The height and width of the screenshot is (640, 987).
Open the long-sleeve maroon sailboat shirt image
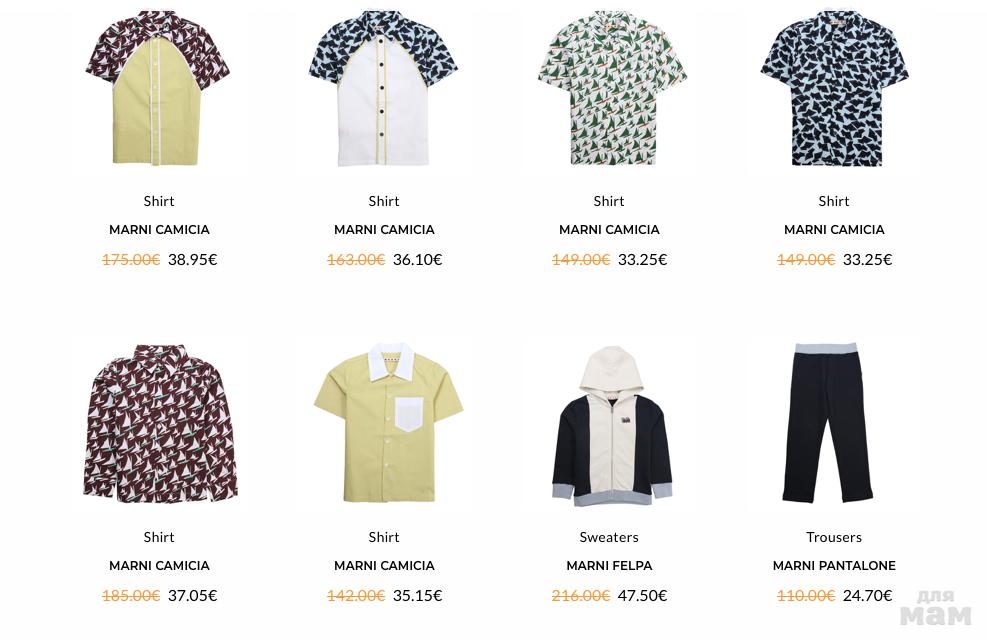coord(160,423)
